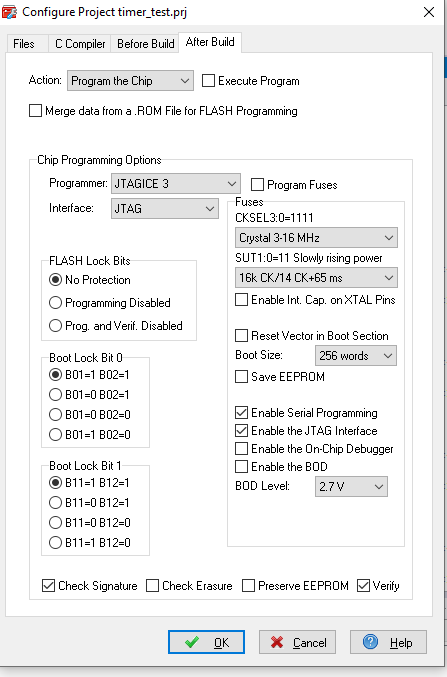447x677 pixels.
Task: Click the red X Cancel button
Action: point(297,642)
